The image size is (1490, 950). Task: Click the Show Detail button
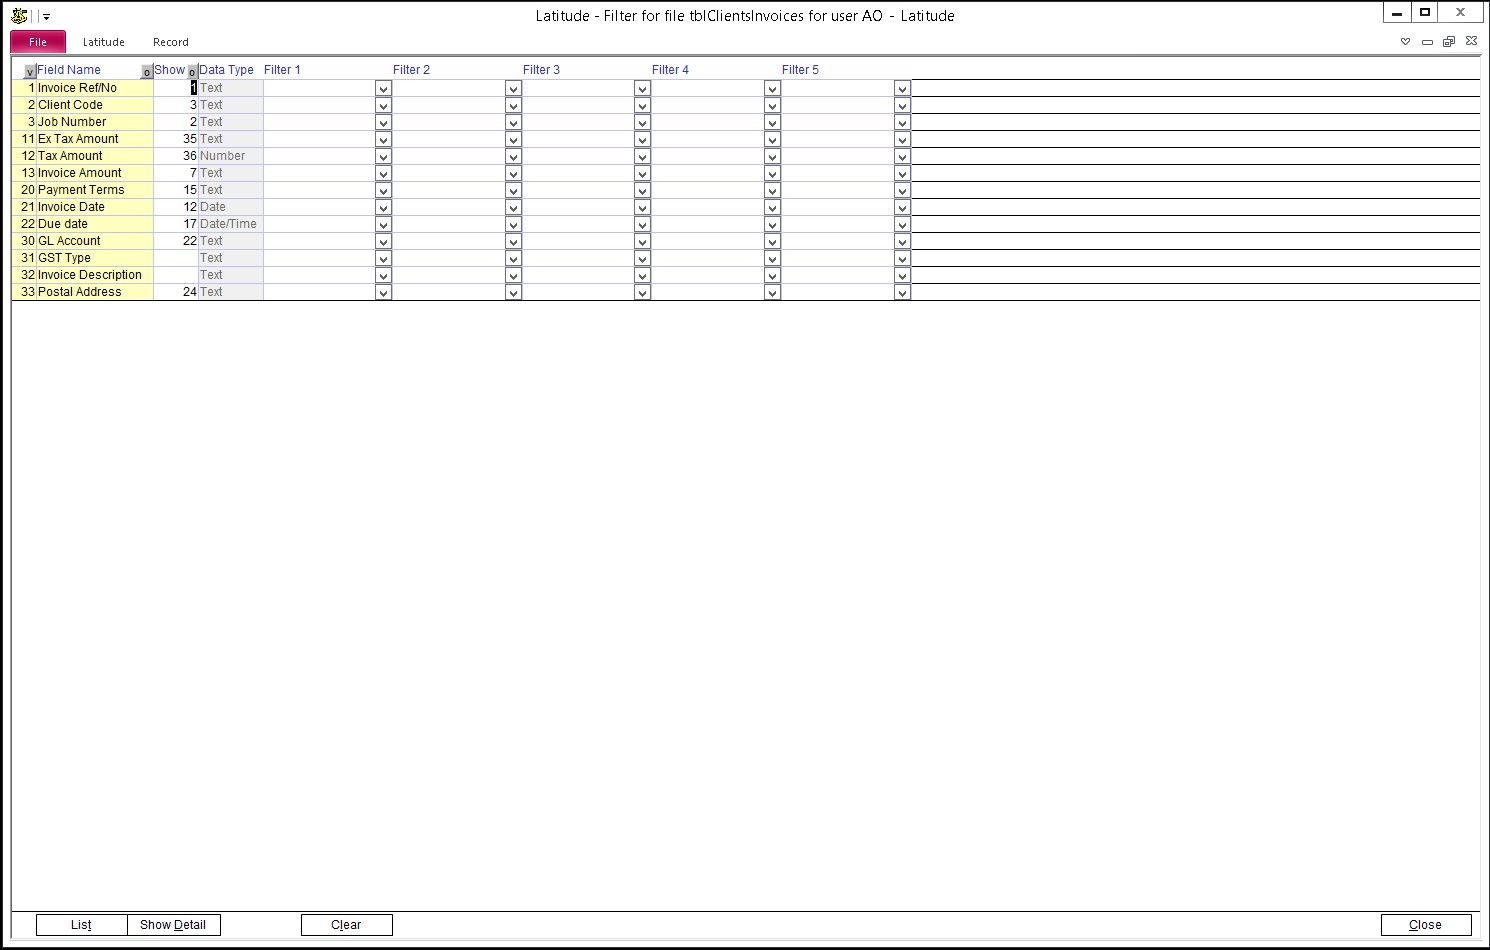(173, 925)
